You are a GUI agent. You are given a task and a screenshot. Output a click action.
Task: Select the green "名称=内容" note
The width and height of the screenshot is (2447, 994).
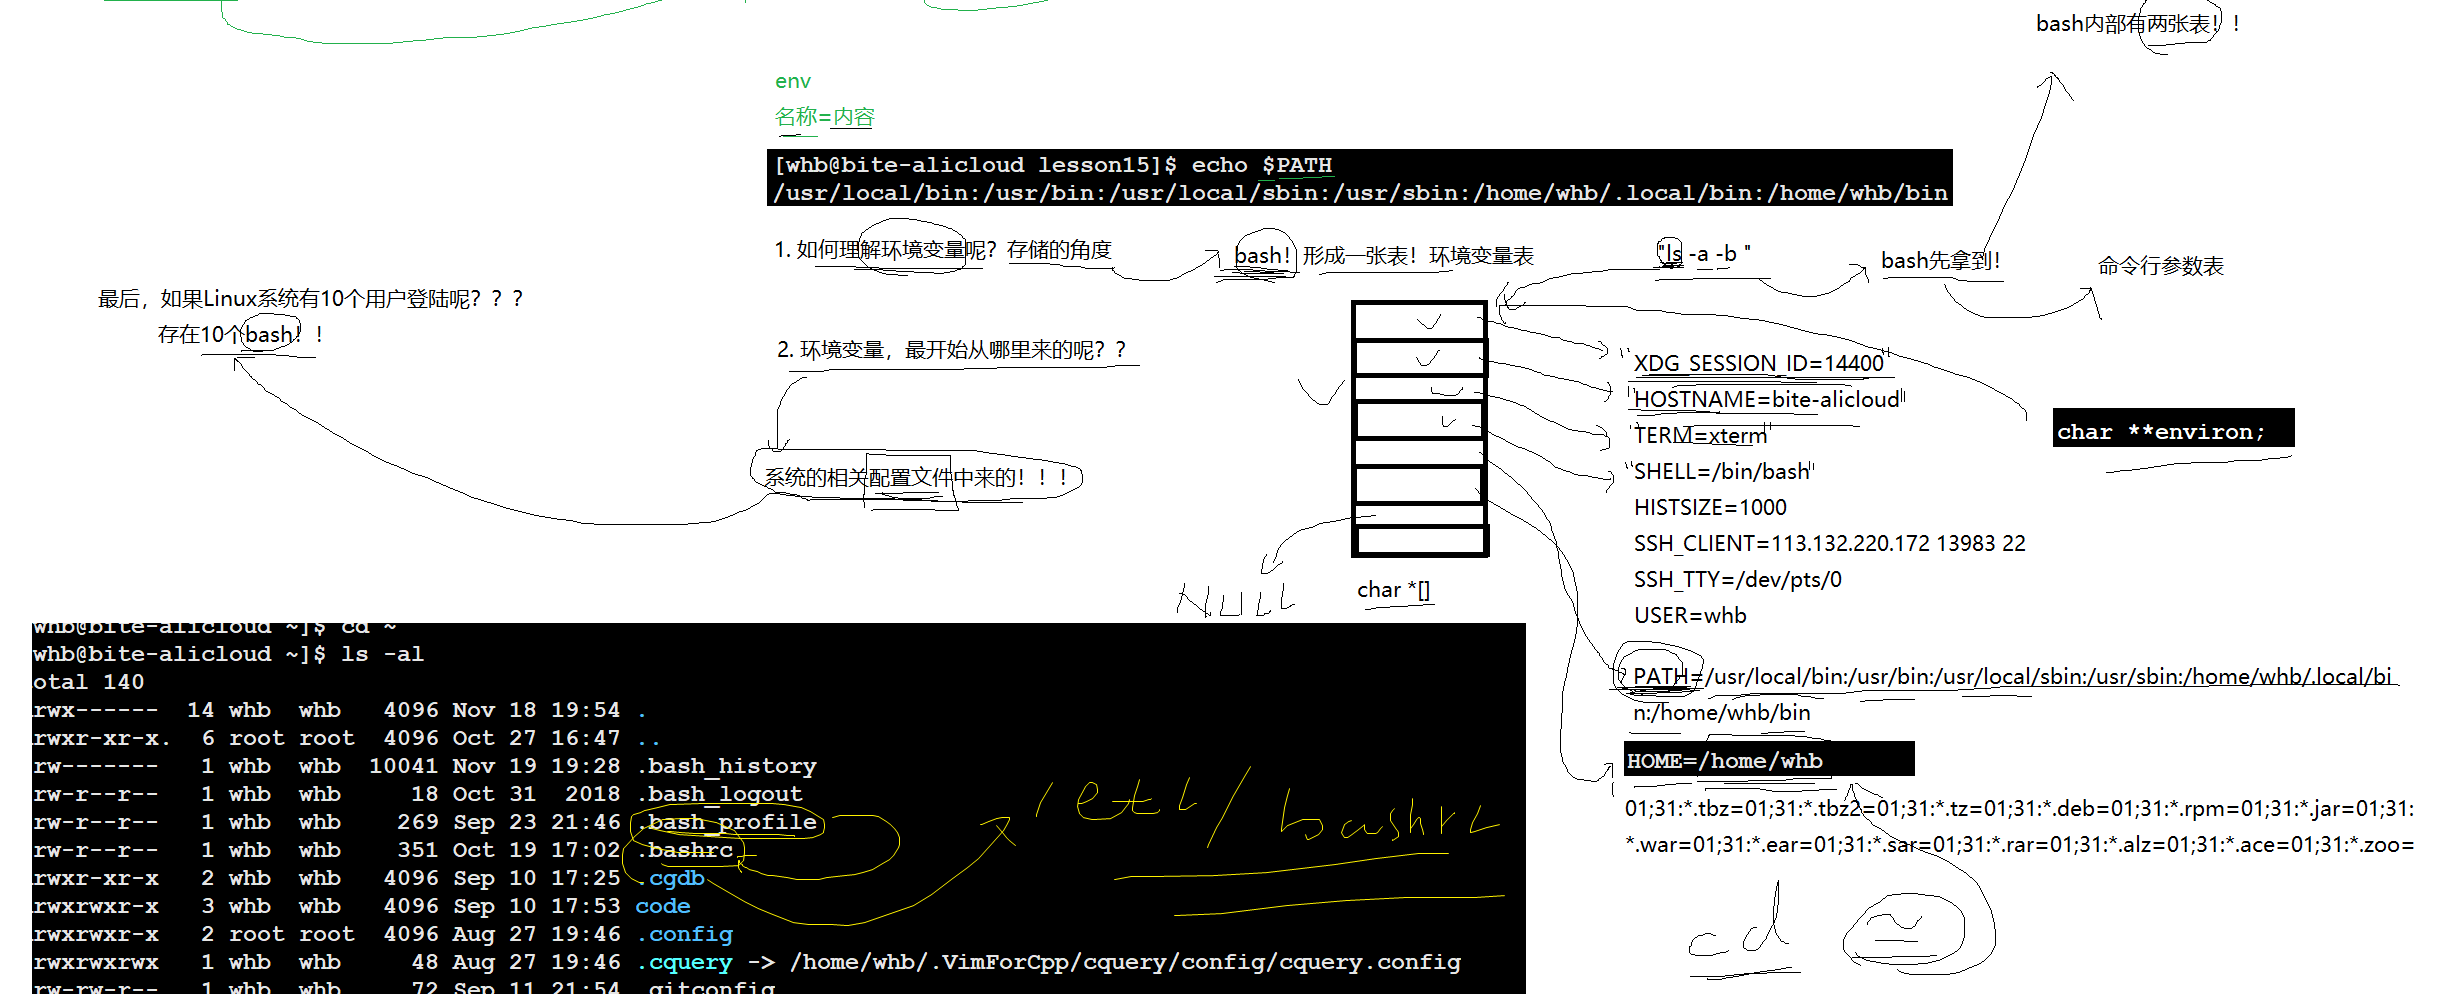coord(825,117)
